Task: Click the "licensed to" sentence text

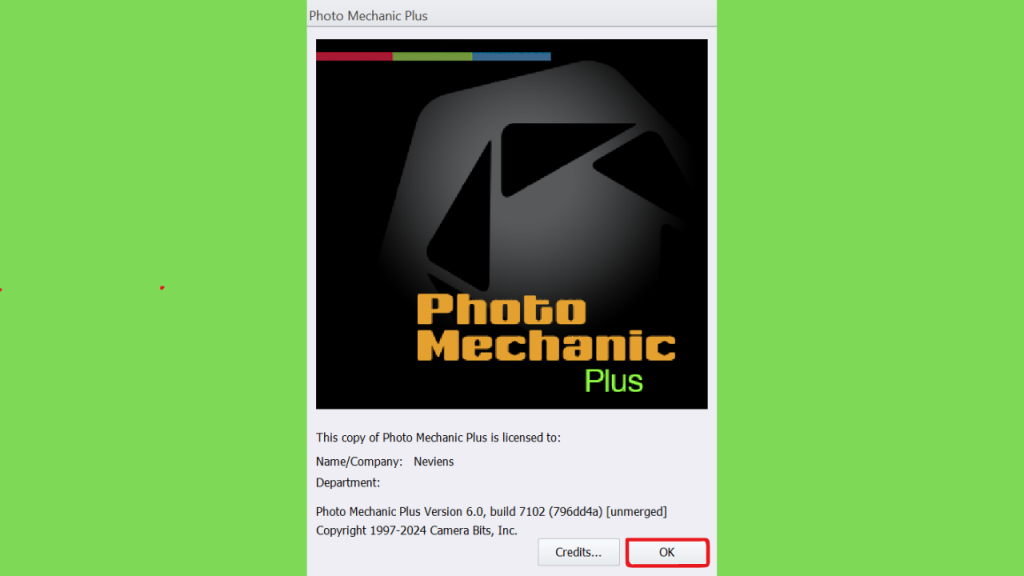Action: pos(438,438)
